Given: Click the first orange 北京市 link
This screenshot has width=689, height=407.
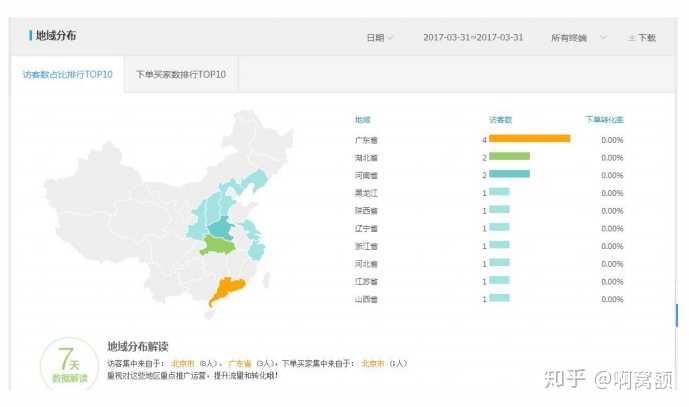Looking at the screenshot, I should coord(182,363).
